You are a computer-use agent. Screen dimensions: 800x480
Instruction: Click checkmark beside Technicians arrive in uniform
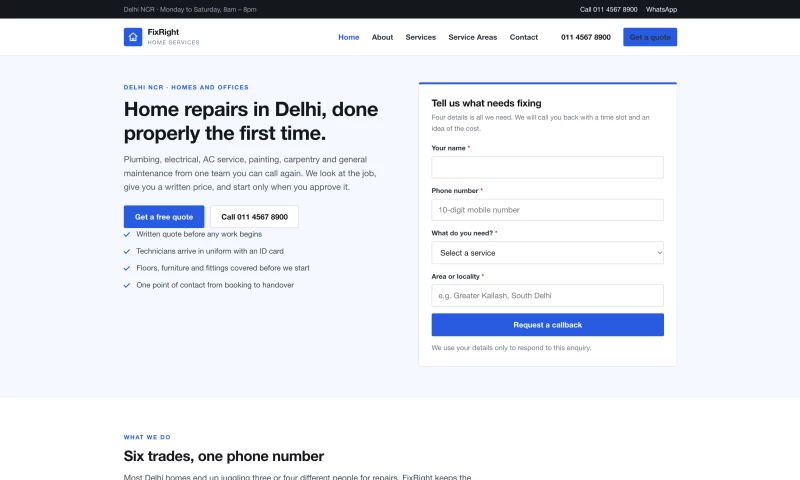click(x=127, y=251)
